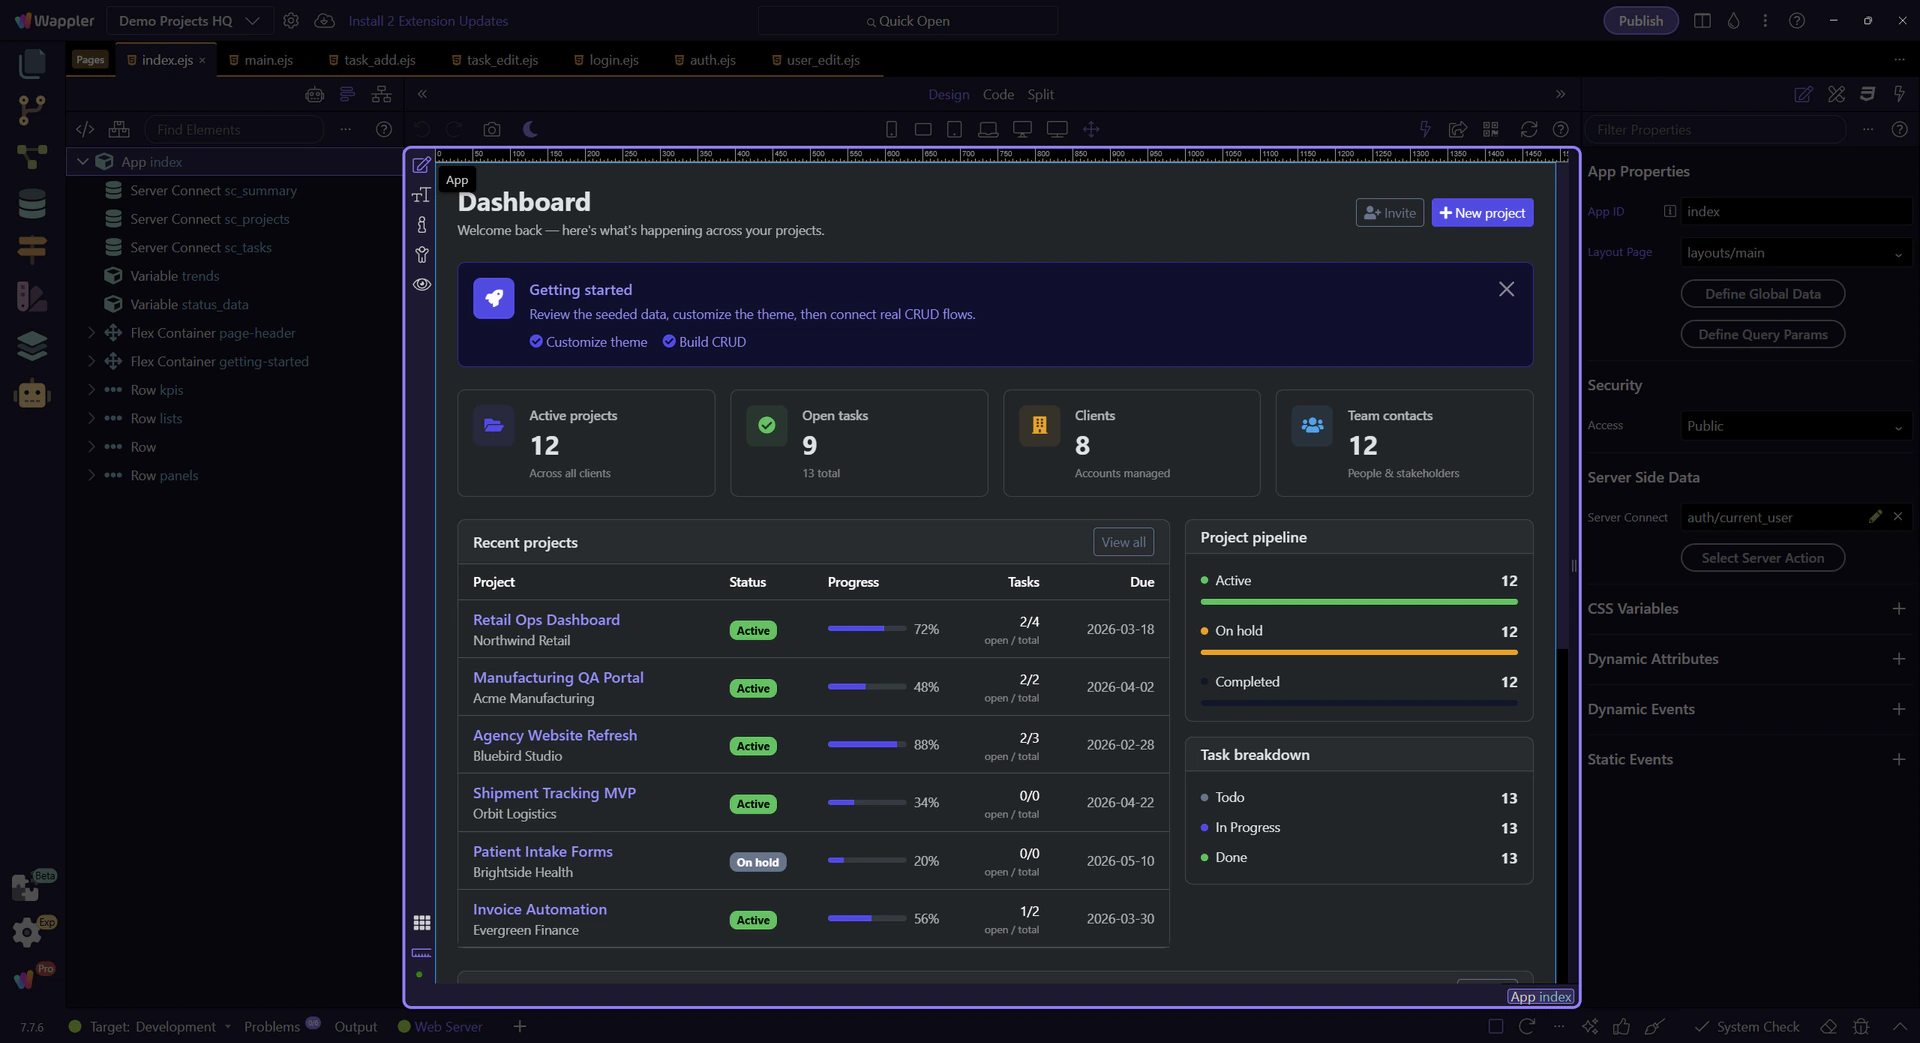The image size is (1920, 1043).
Task: Open the Layout Page dropdown
Action: pyautogui.click(x=1794, y=254)
